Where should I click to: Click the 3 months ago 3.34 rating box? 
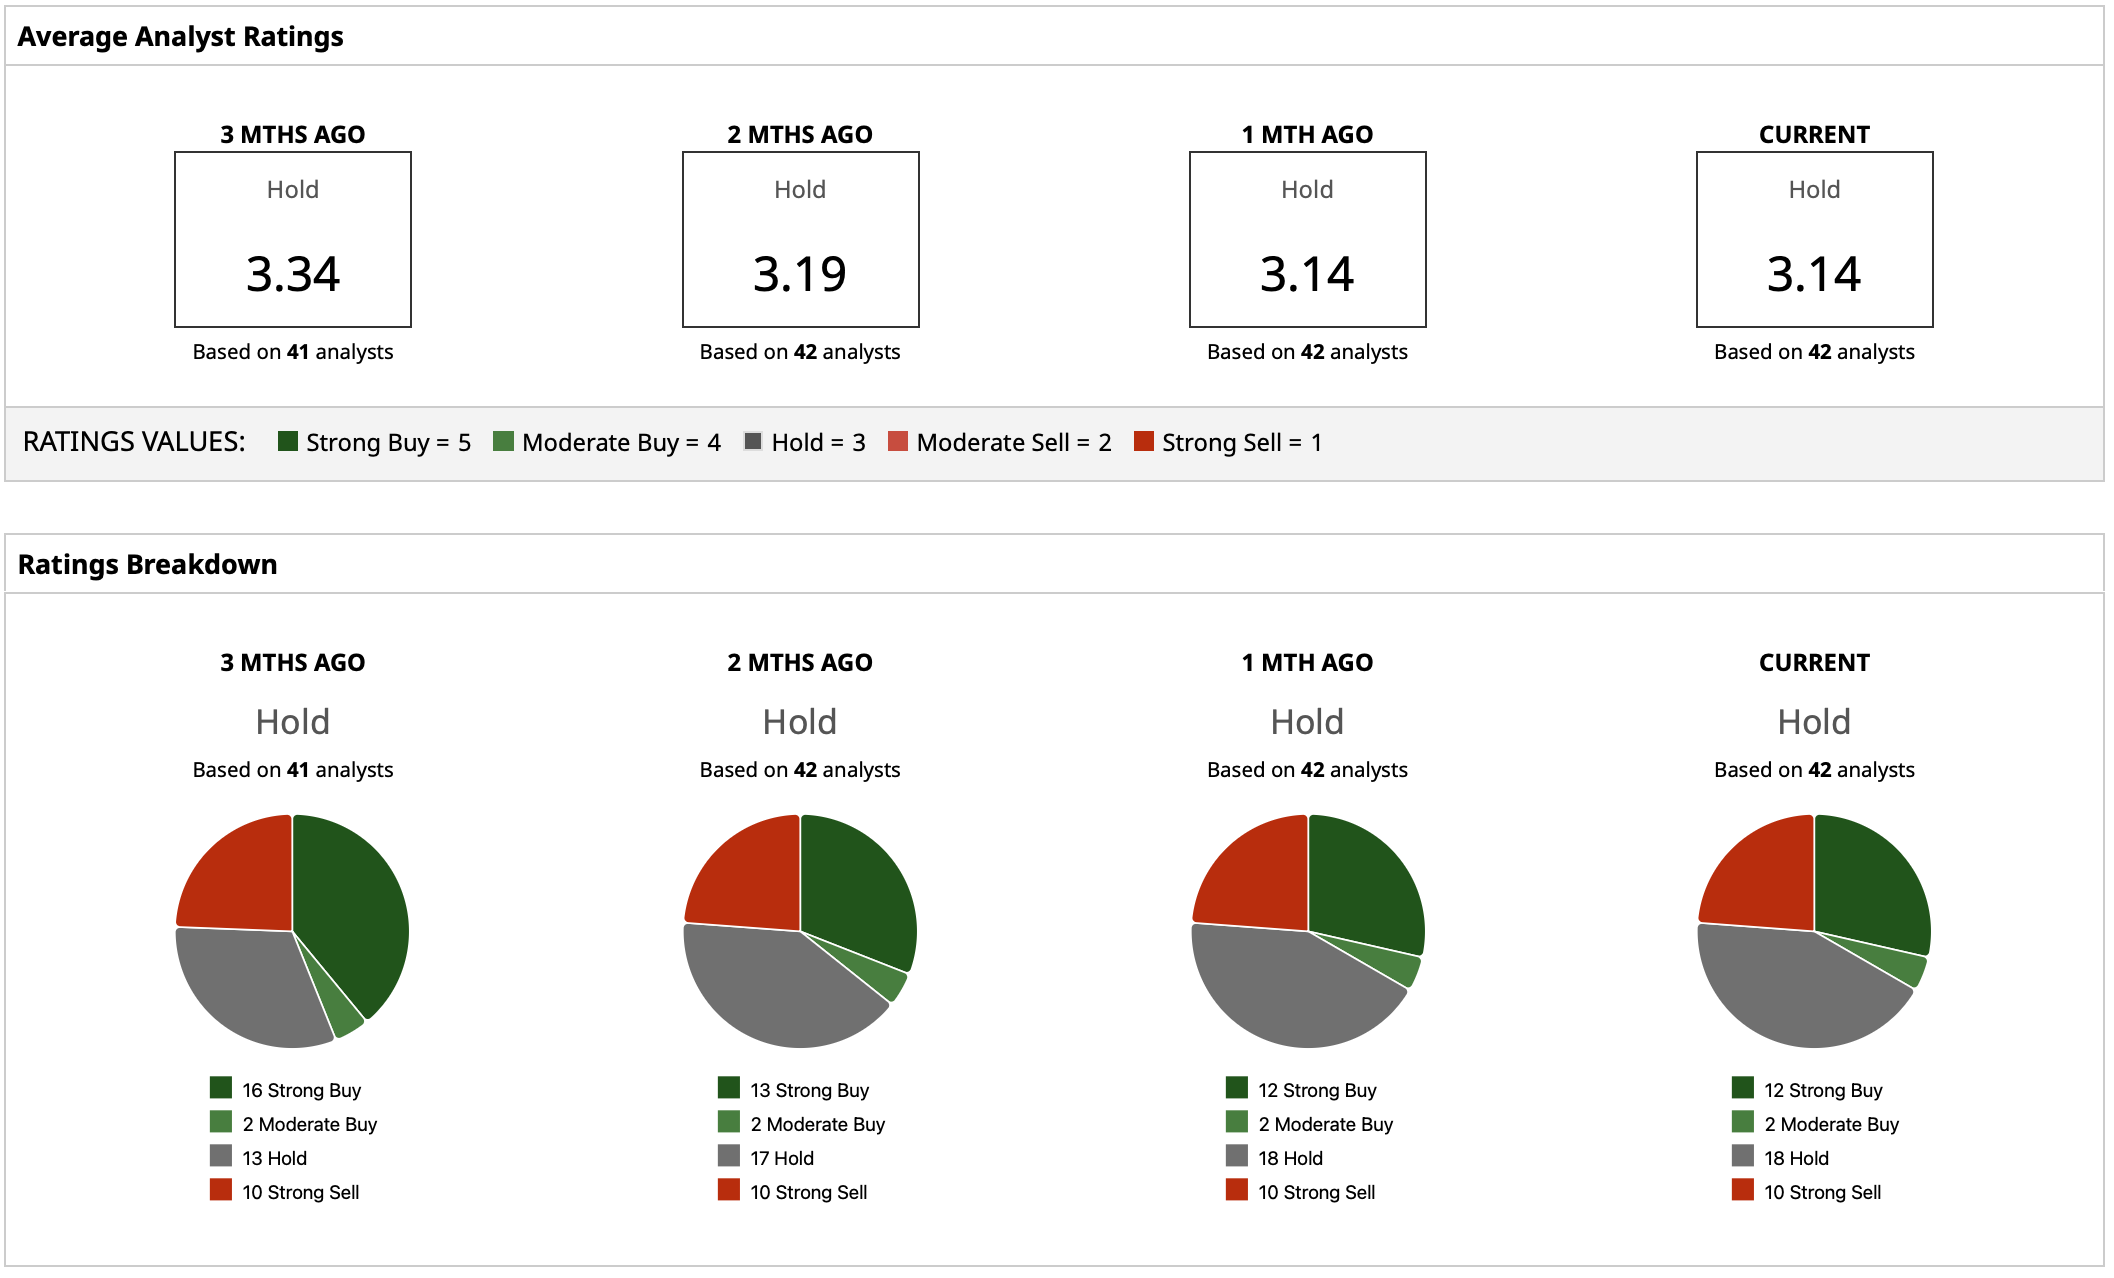293,240
